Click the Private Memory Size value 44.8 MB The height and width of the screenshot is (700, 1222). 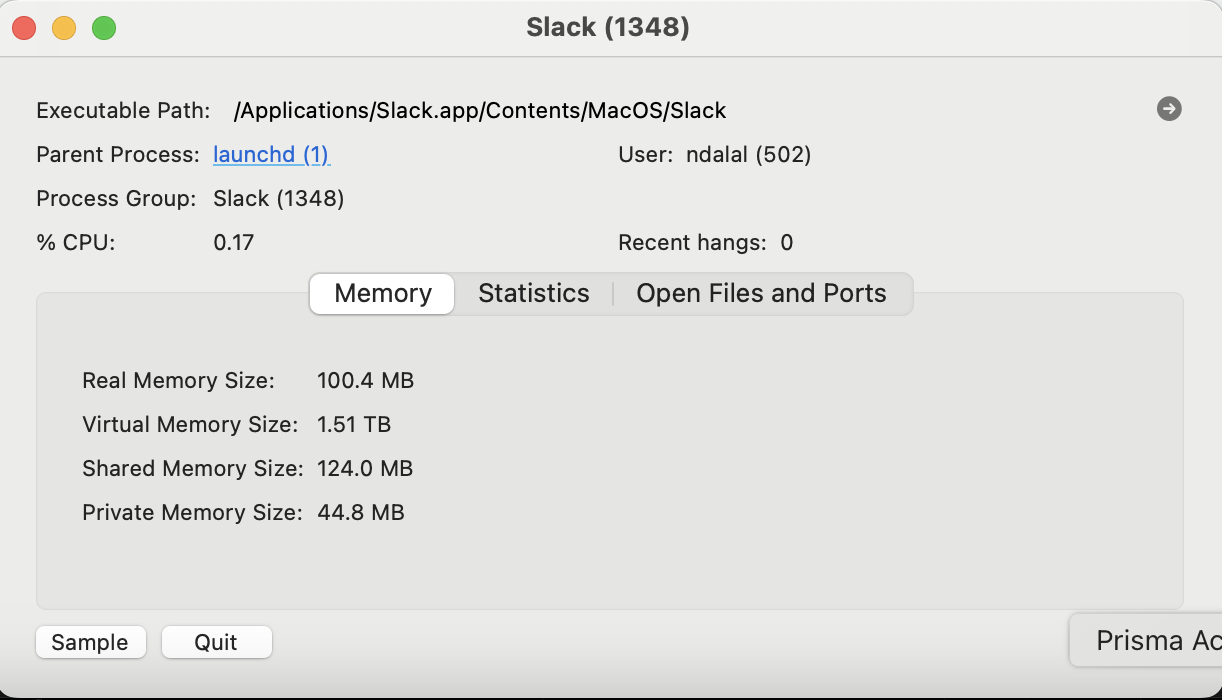pos(360,513)
